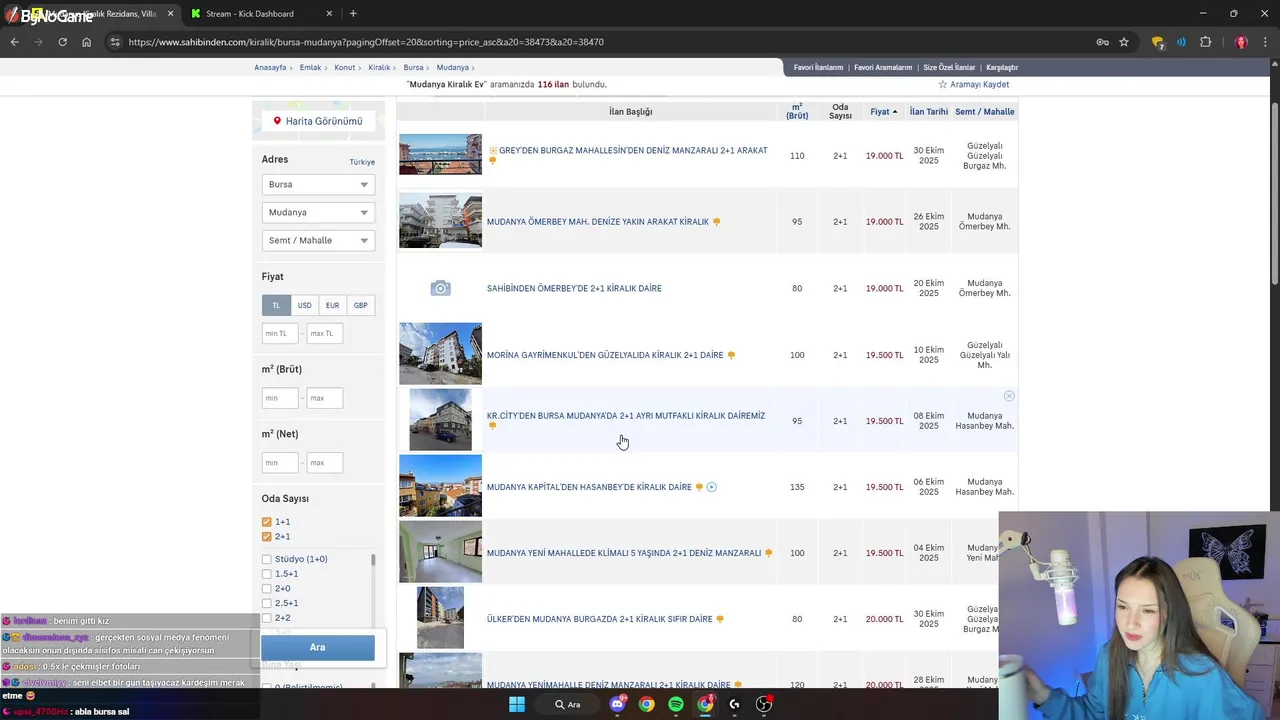This screenshot has width=1280, height=720.
Task: Check the Stüdyo (1+0) room option
Action: click(x=267, y=559)
